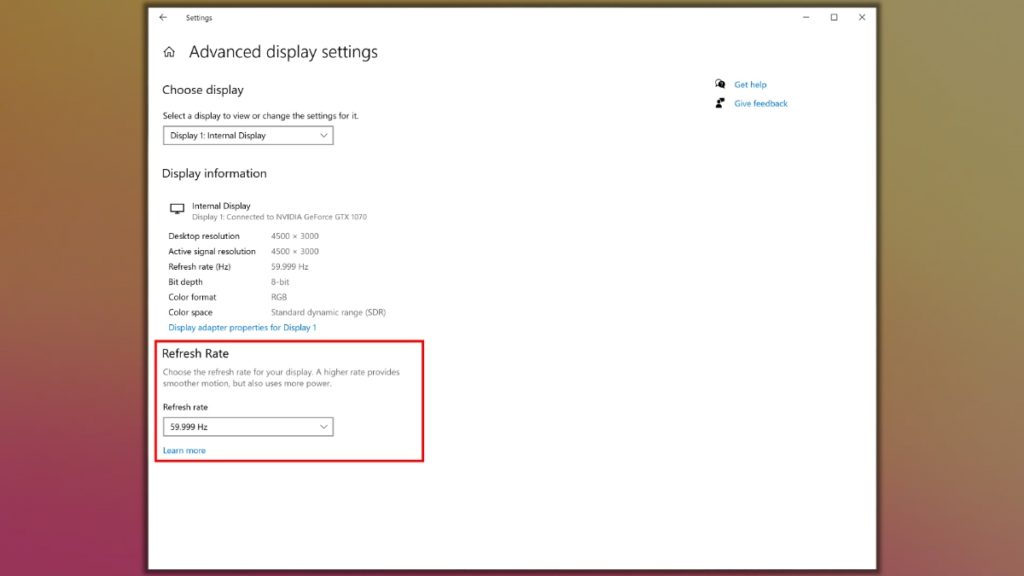Maximize the Settings window
Viewport: 1024px width, 576px height.
[x=832, y=17]
